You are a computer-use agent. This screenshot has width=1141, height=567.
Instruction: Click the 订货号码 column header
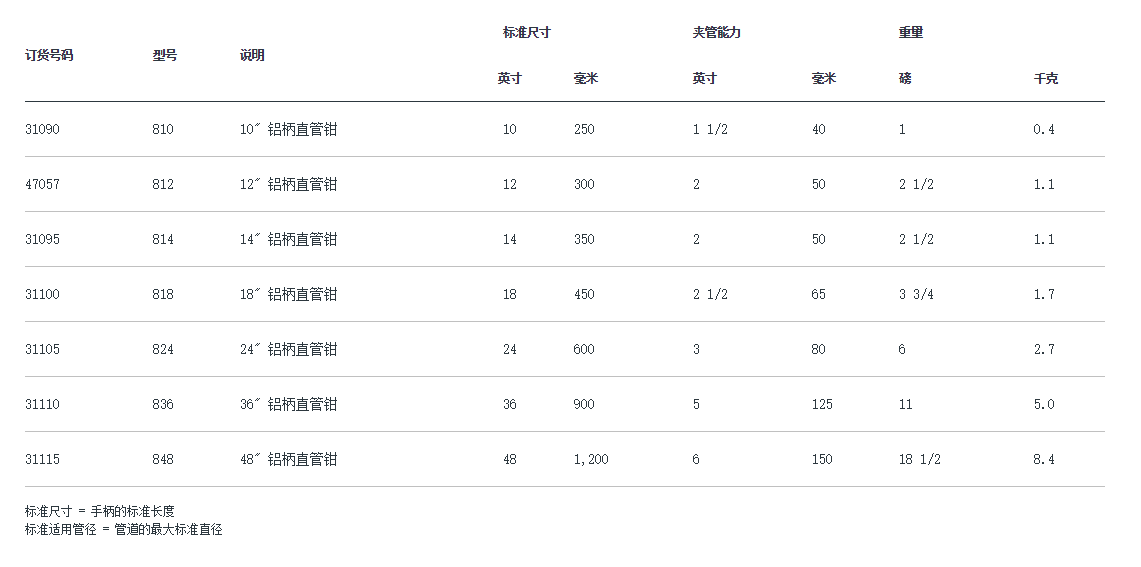point(49,55)
